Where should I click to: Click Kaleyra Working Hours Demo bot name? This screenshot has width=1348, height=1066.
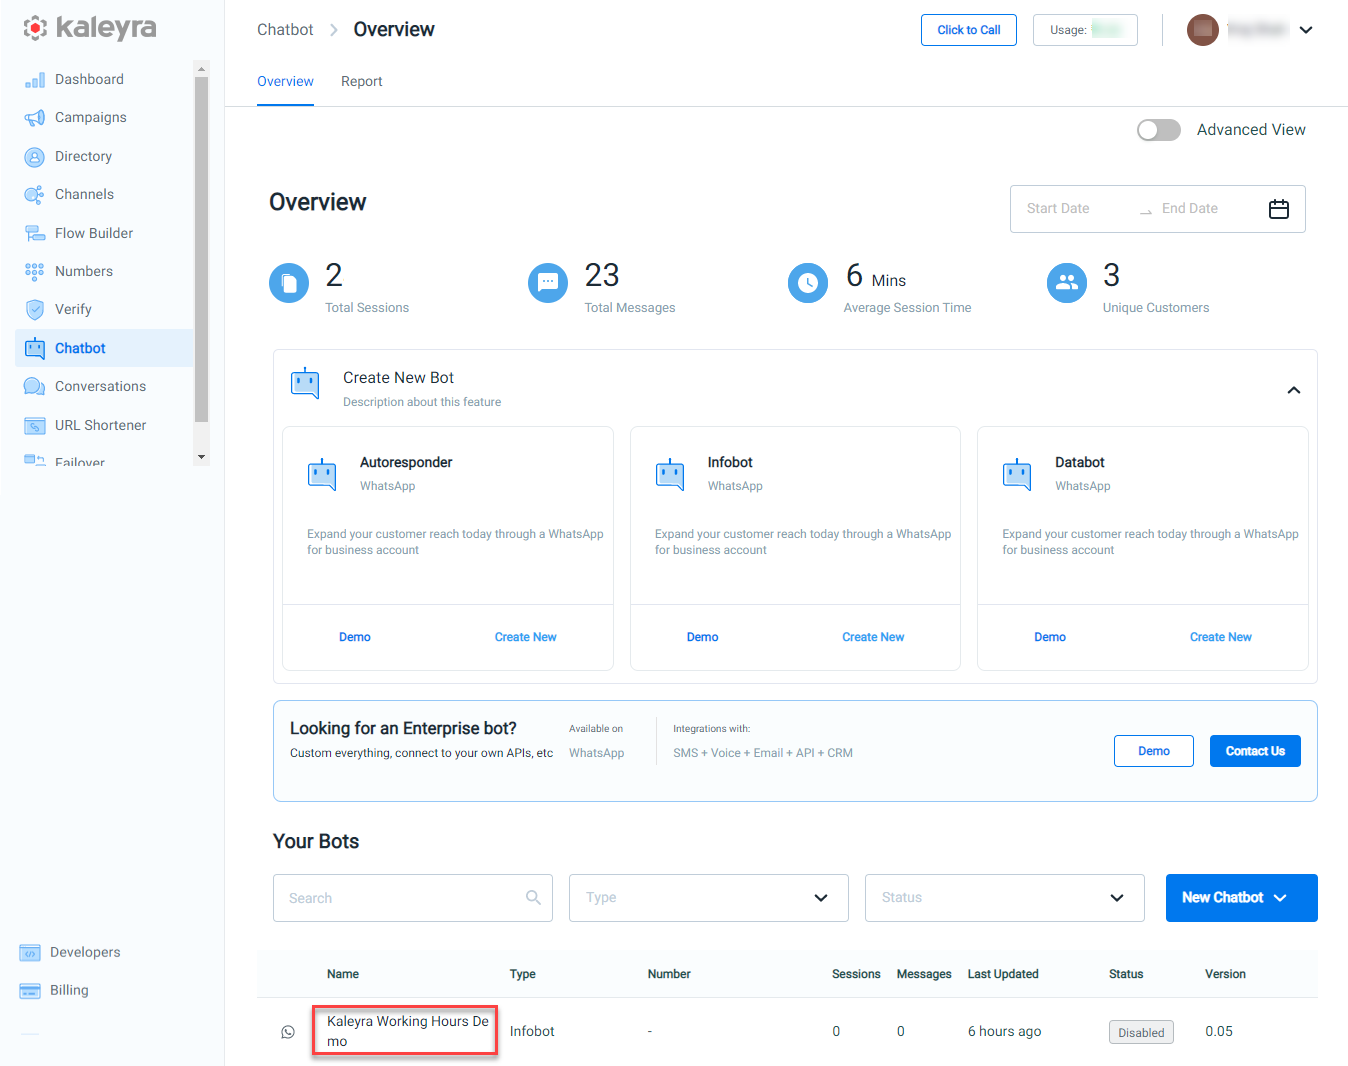pyautogui.click(x=407, y=1031)
